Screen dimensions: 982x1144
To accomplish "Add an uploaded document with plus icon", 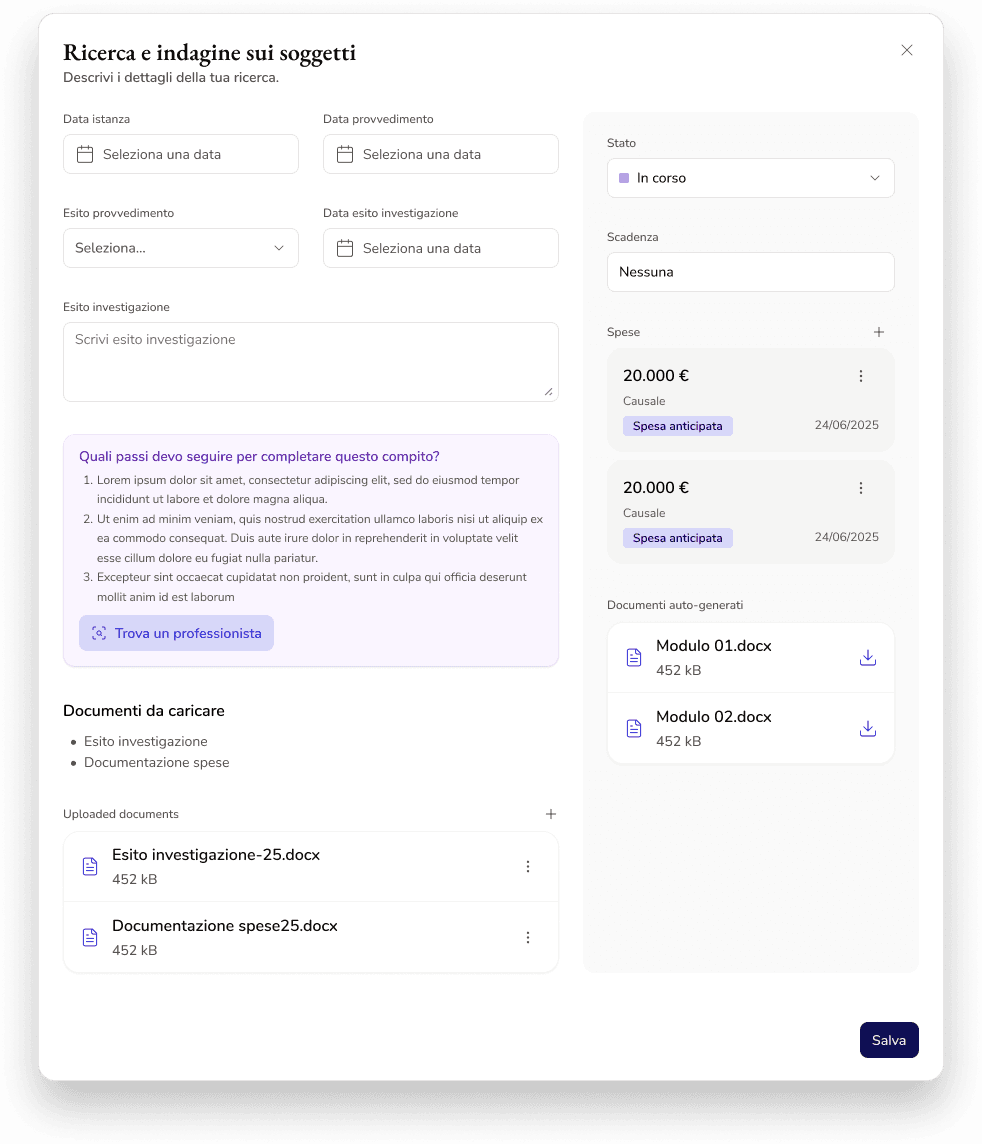I will click(551, 814).
